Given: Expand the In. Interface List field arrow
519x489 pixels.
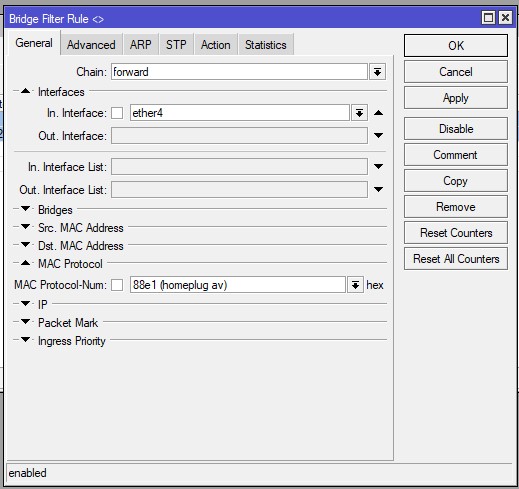Looking at the screenshot, I should pos(378,166).
